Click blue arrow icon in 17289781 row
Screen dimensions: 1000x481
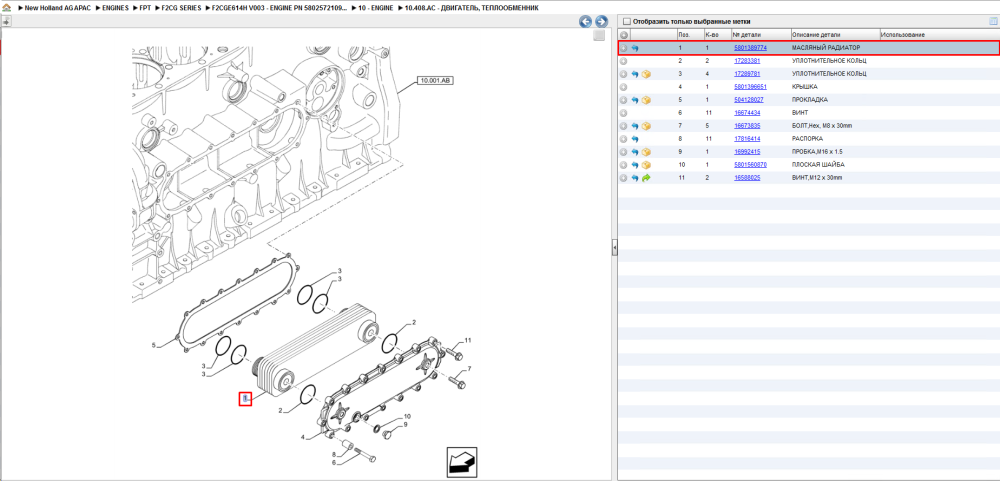pos(635,74)
